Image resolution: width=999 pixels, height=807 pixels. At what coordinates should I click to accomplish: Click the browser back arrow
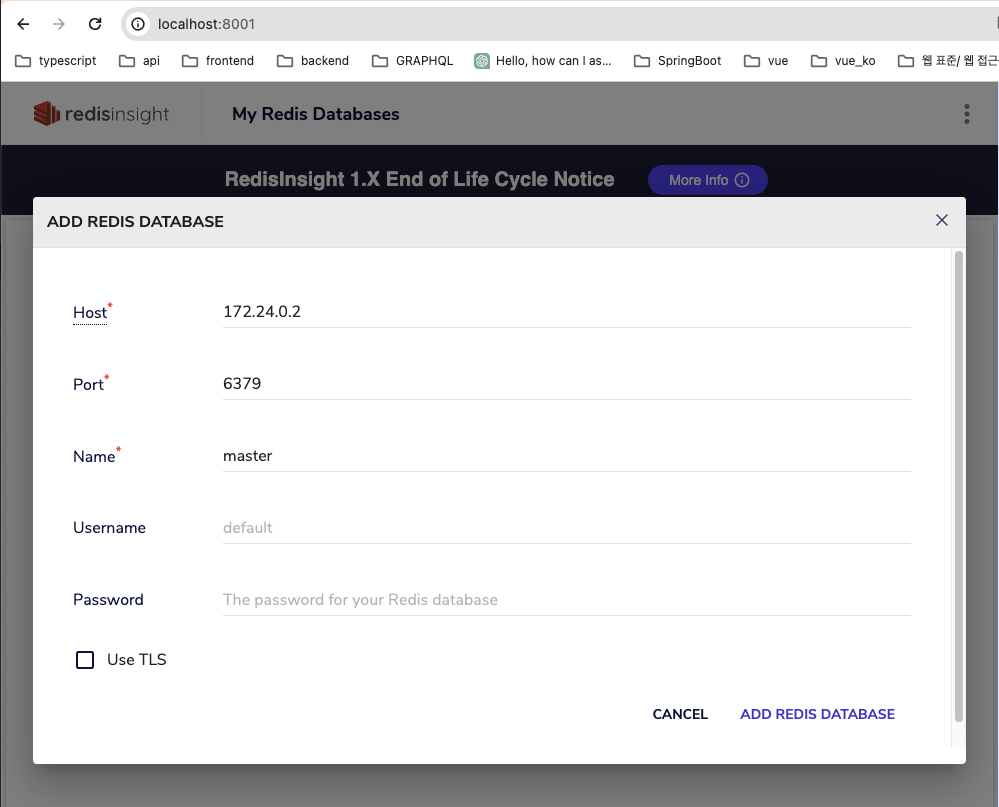click(22, 22)
